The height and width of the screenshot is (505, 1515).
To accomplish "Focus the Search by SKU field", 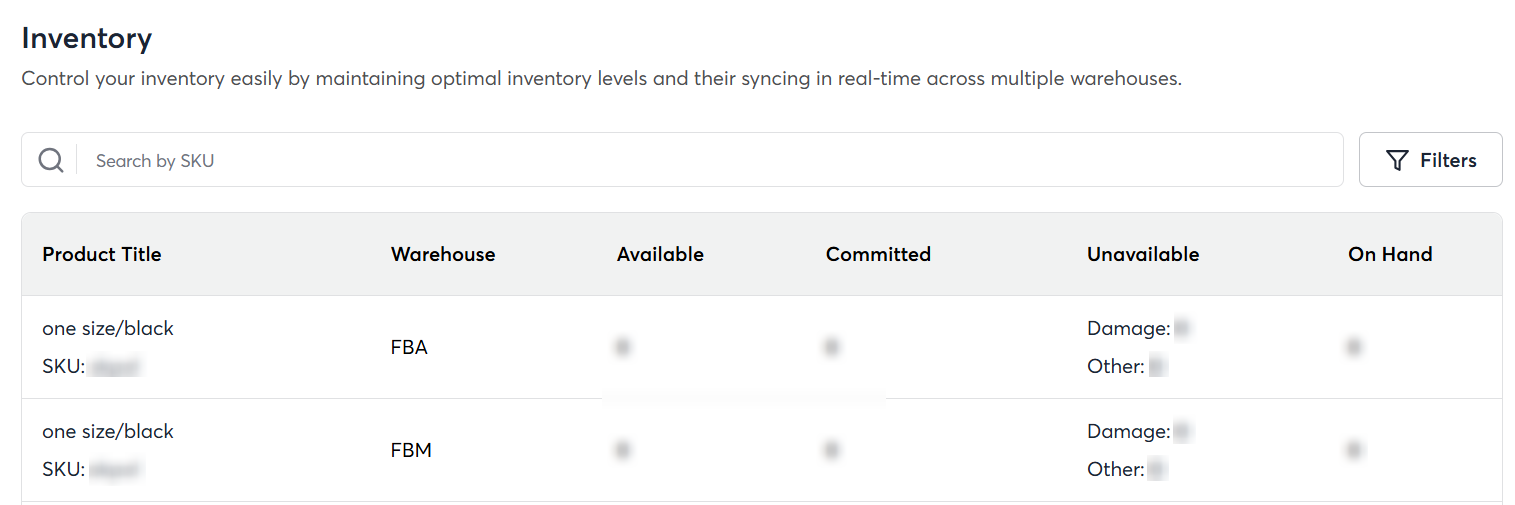I will coord(700,160).
